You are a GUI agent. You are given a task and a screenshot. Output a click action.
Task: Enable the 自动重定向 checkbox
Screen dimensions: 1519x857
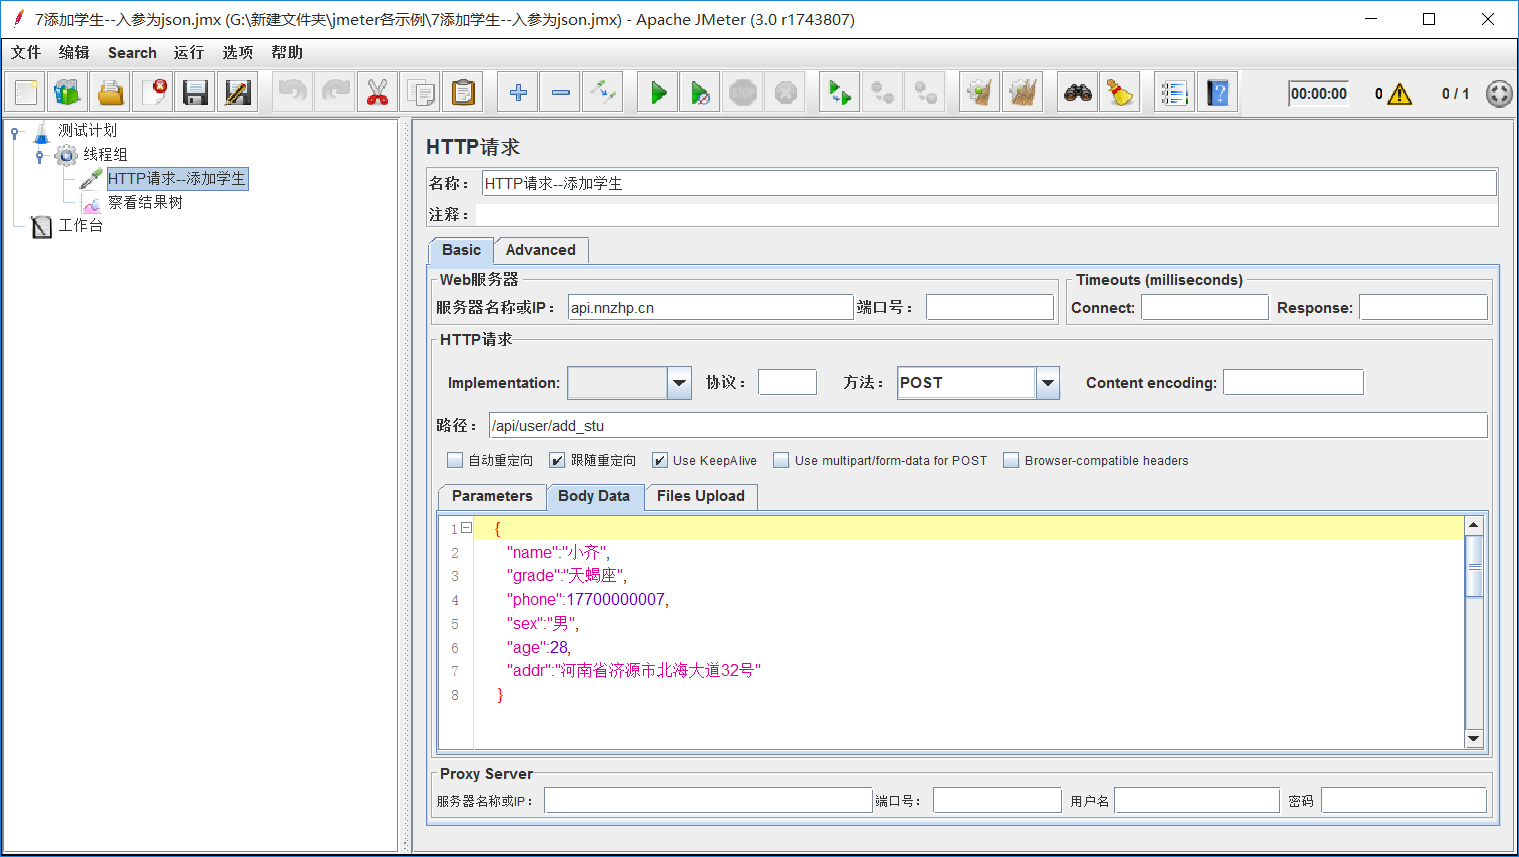click(x=455, y=460)
